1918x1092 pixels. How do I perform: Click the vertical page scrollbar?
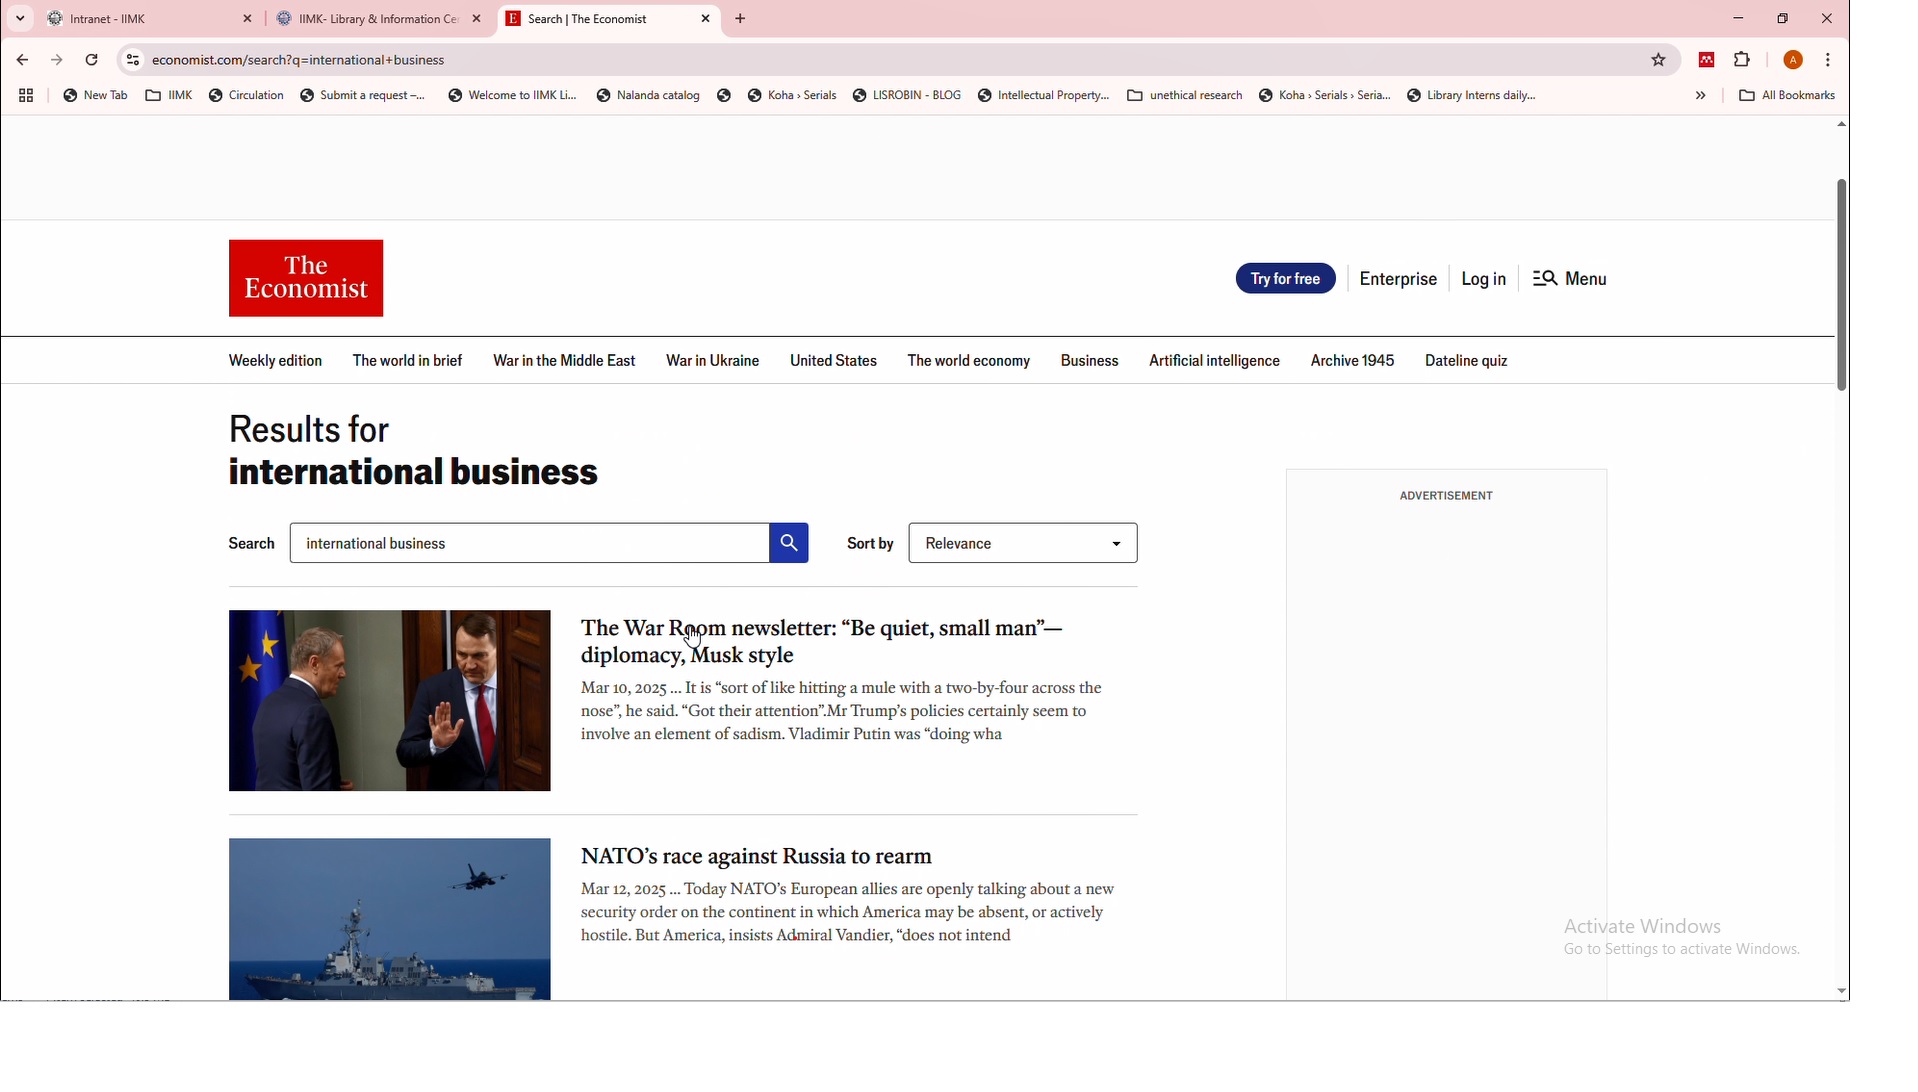click(x=1840, y=285)
